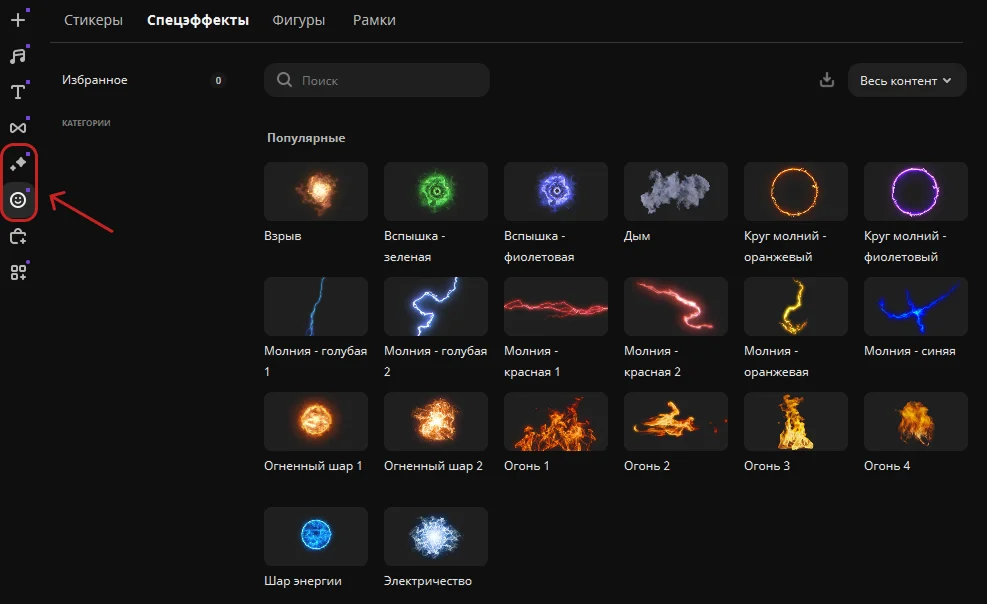Select the Молния - голубая 2 thumbnail
Viewport: 987px width, 604px height.
coord(436,306)
